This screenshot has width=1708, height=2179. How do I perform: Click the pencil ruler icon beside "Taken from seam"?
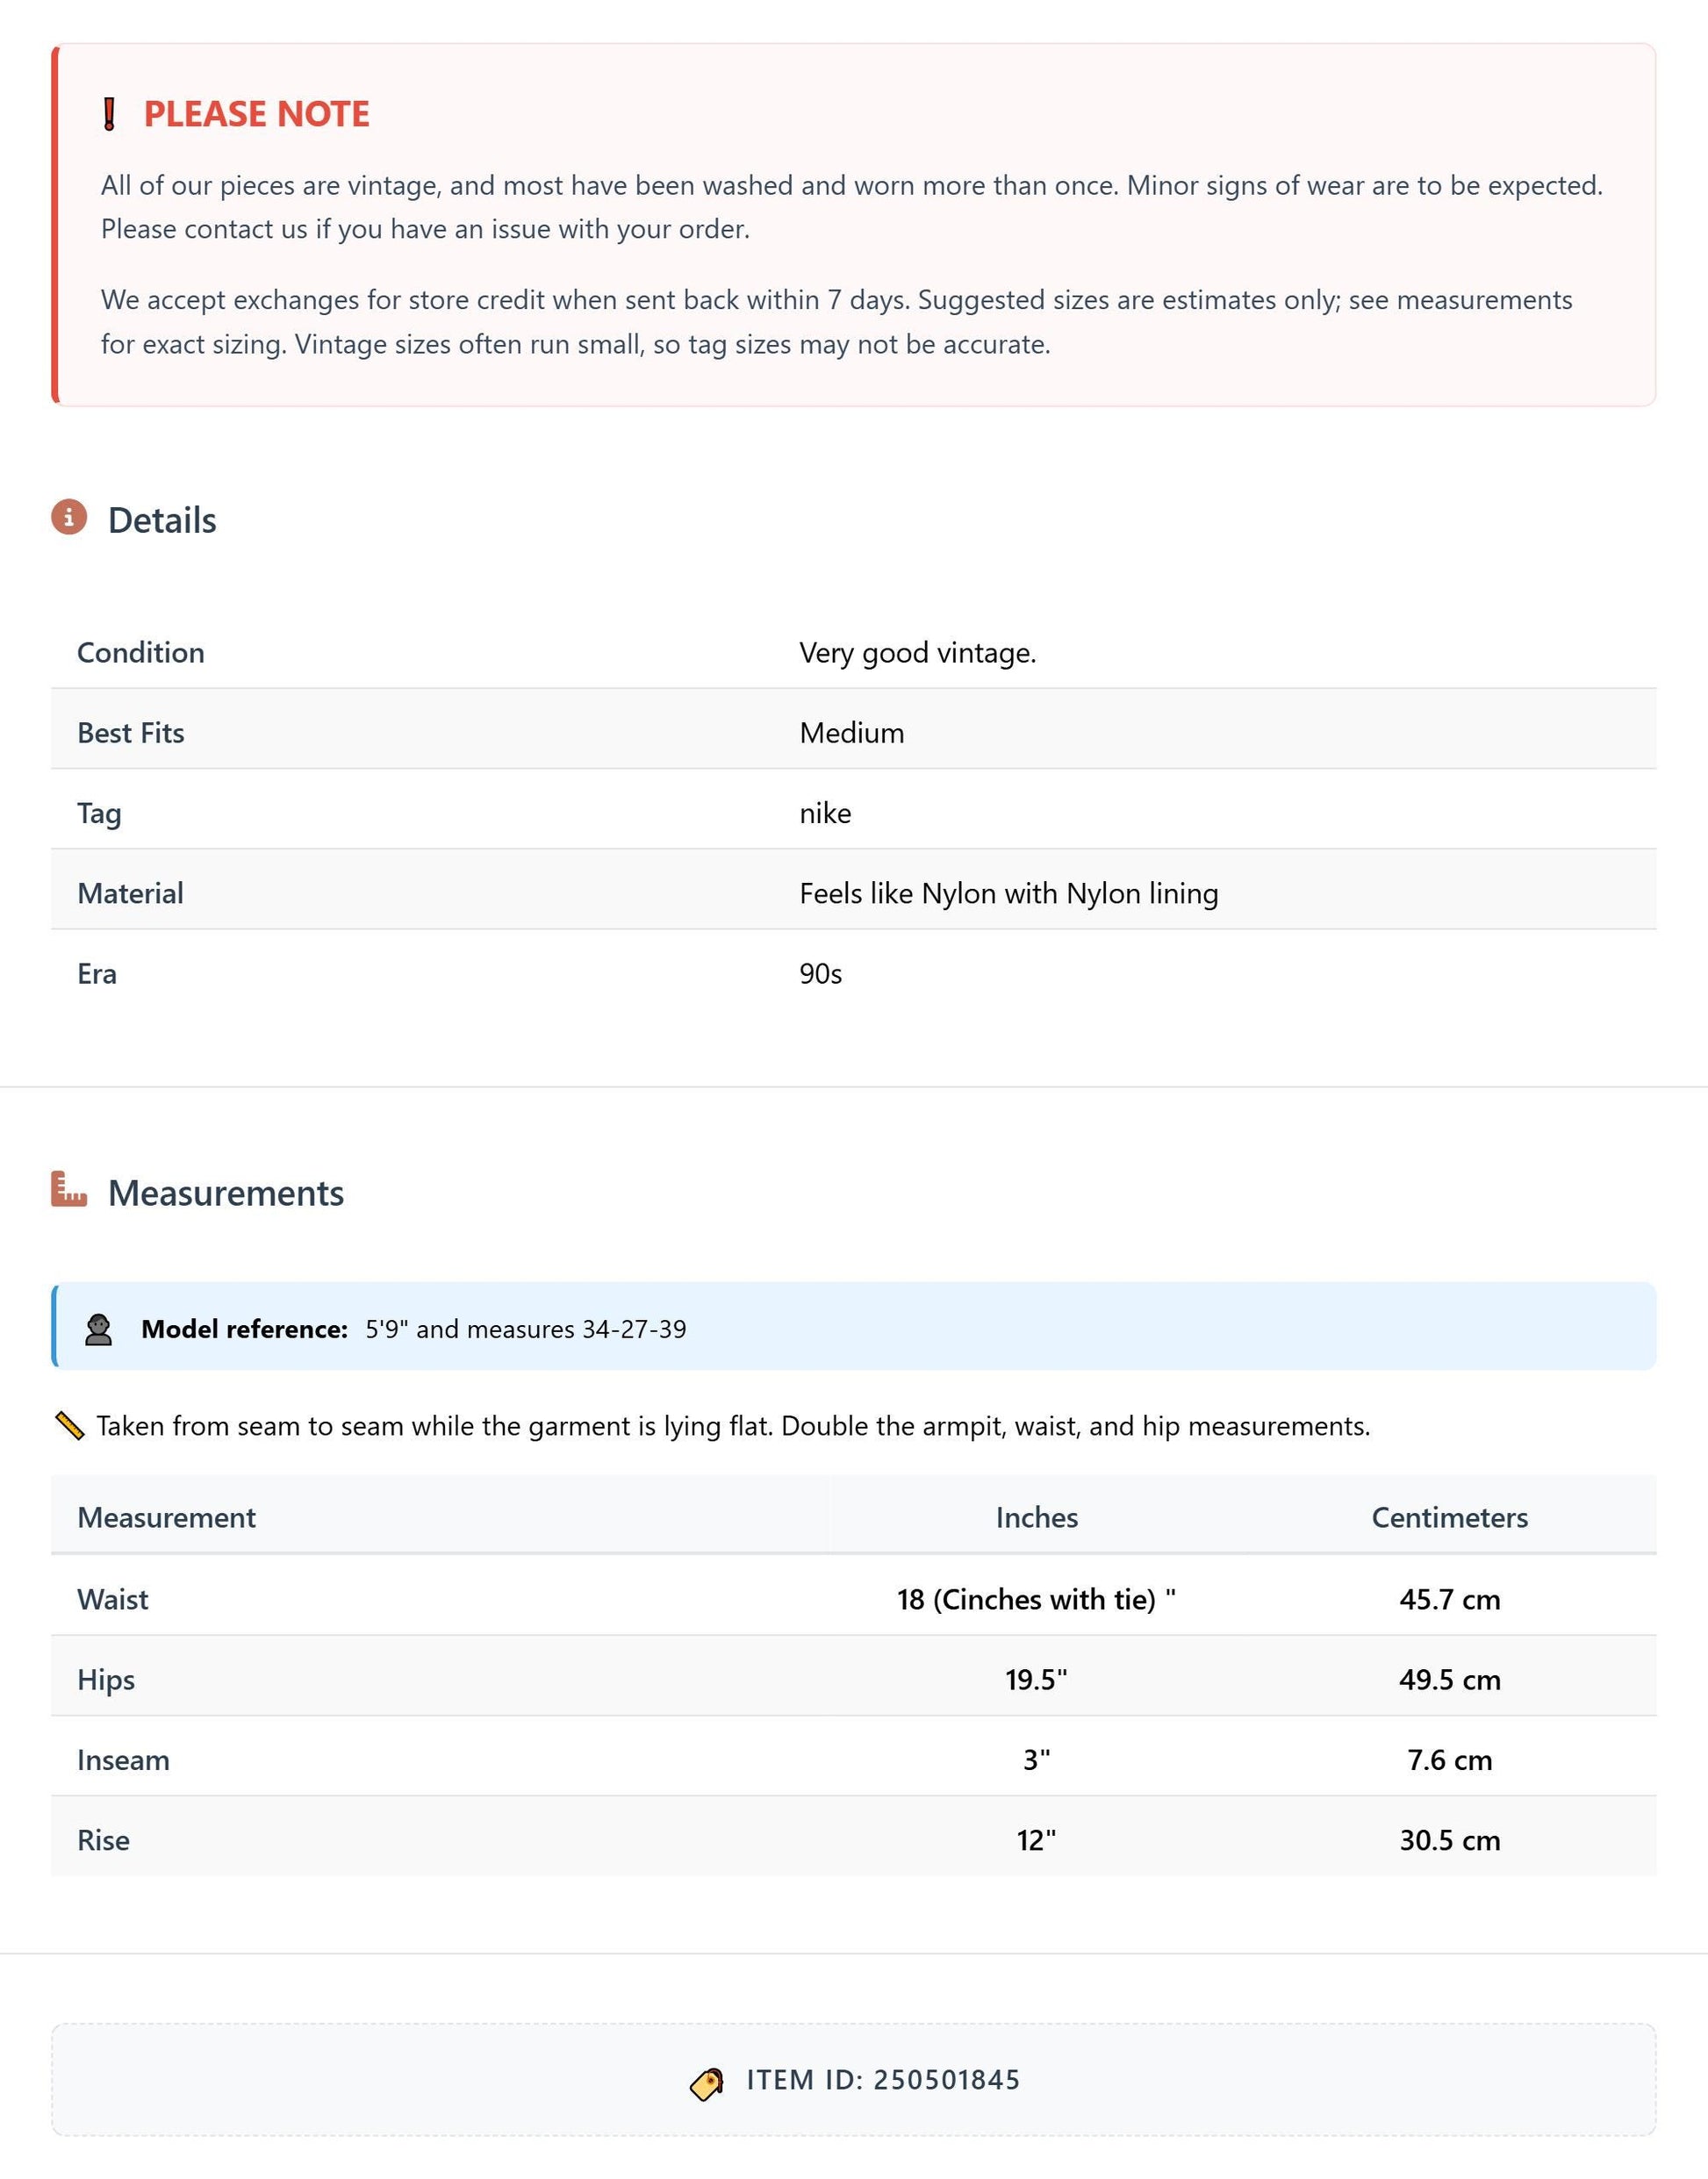click(x=69, y=1426)
